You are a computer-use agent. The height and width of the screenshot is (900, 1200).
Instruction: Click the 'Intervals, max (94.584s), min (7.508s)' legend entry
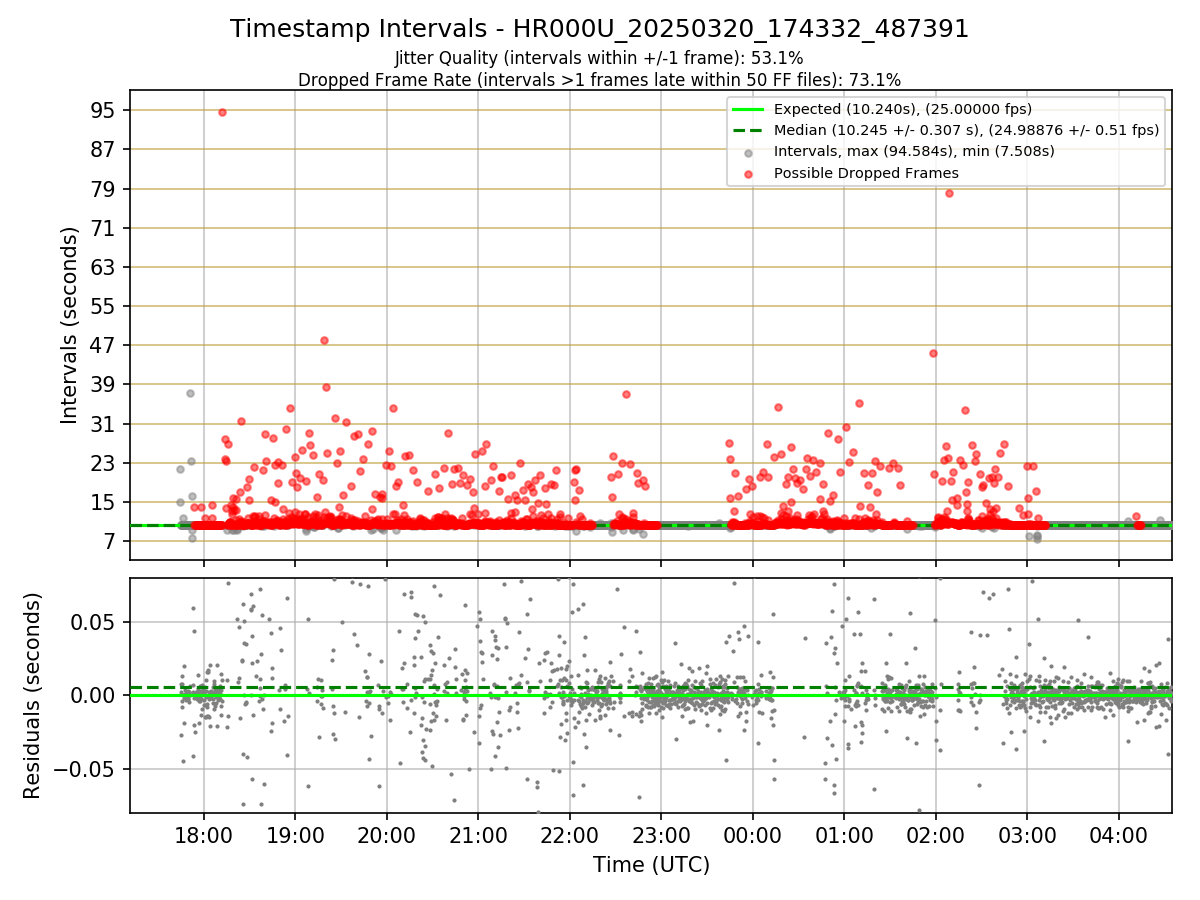[914, 151]
